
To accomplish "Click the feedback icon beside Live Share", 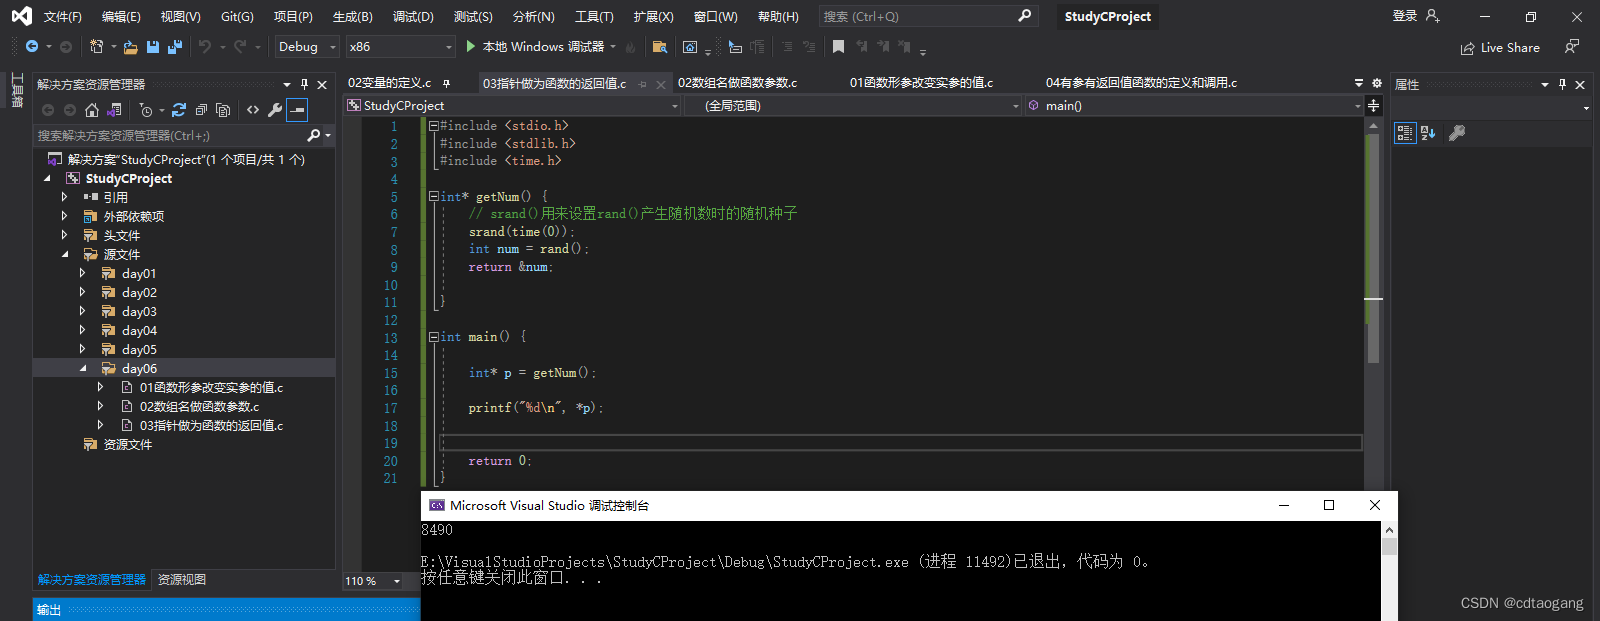I will 1572,47.
